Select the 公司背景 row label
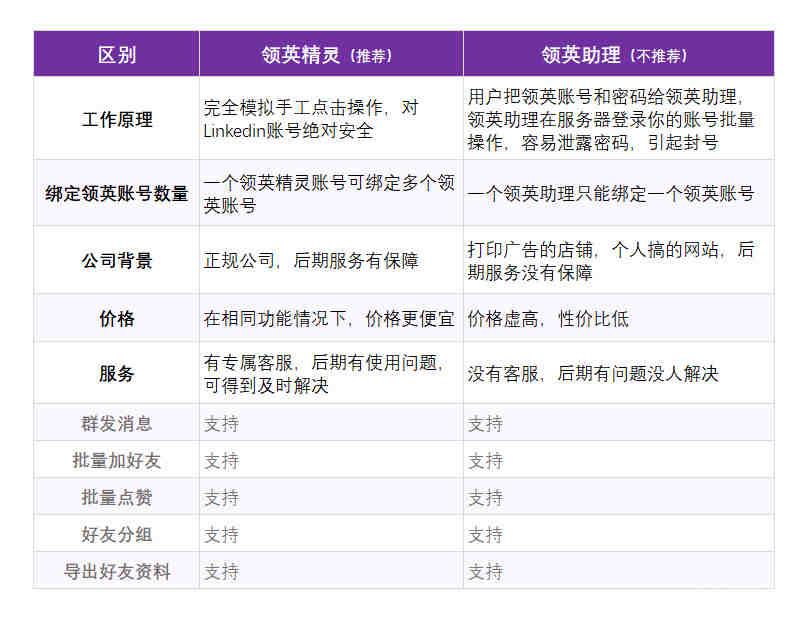 (117, 260)
